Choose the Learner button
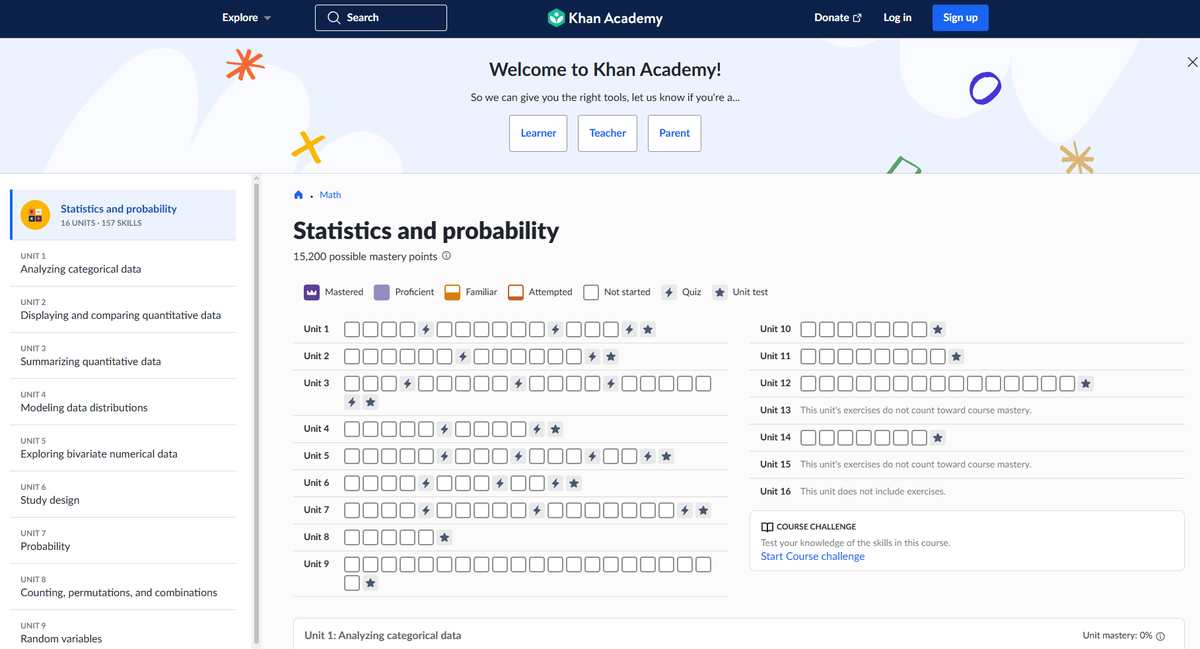Screen dimensions: 1200x649 538,133
